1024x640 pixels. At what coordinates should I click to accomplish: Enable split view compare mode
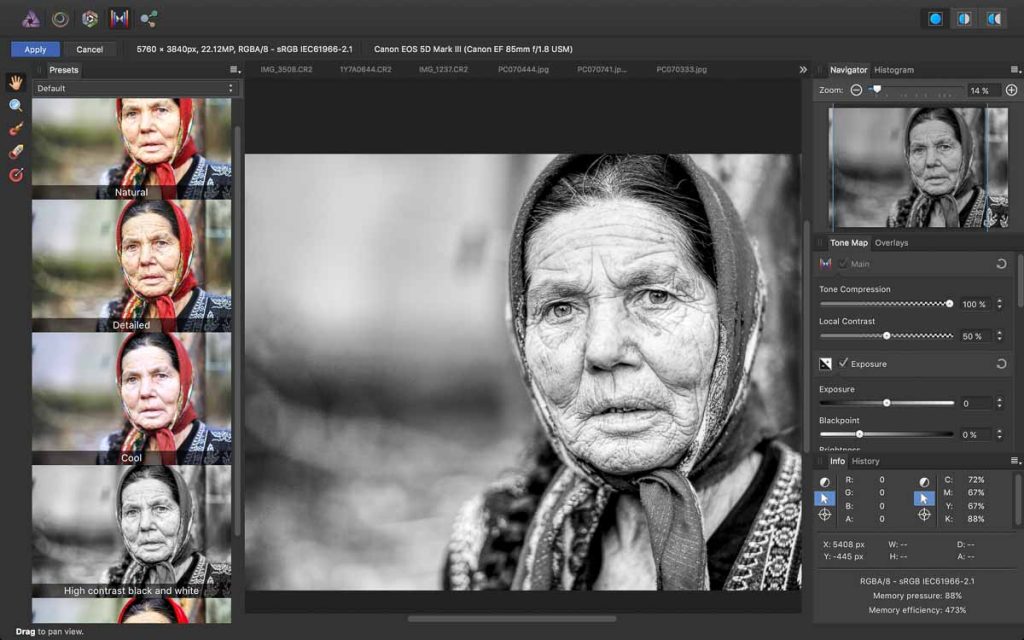(965, 19)
